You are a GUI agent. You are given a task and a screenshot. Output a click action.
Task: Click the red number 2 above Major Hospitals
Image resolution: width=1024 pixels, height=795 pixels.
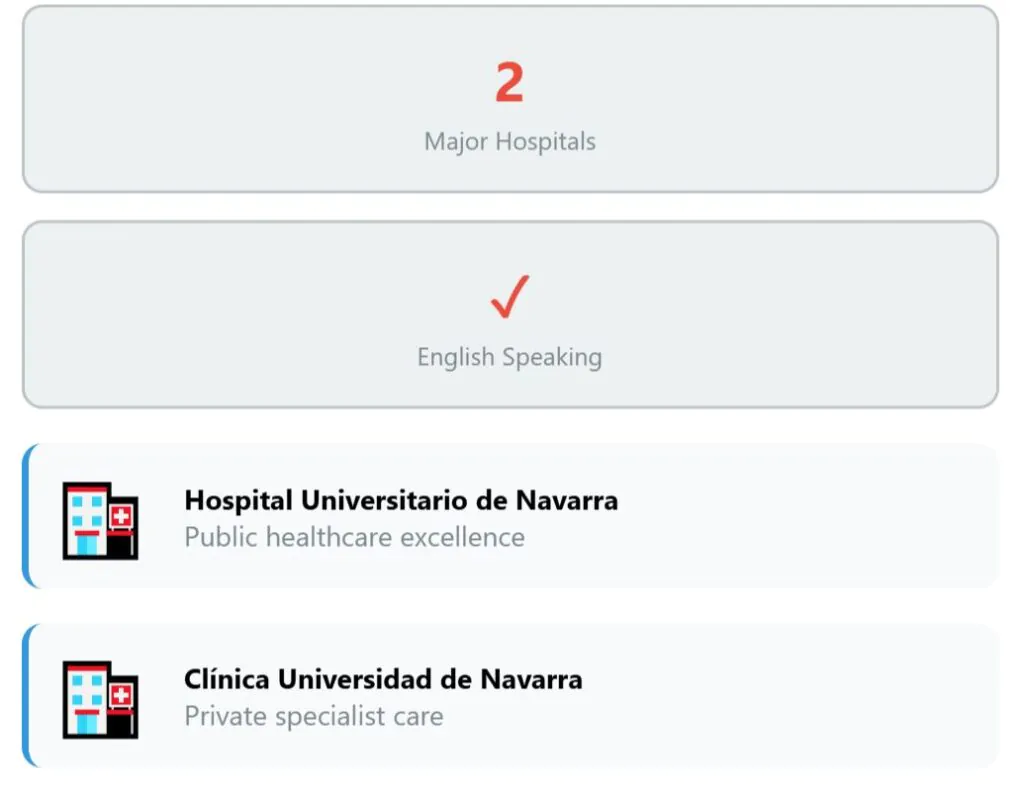click(509, 83)
